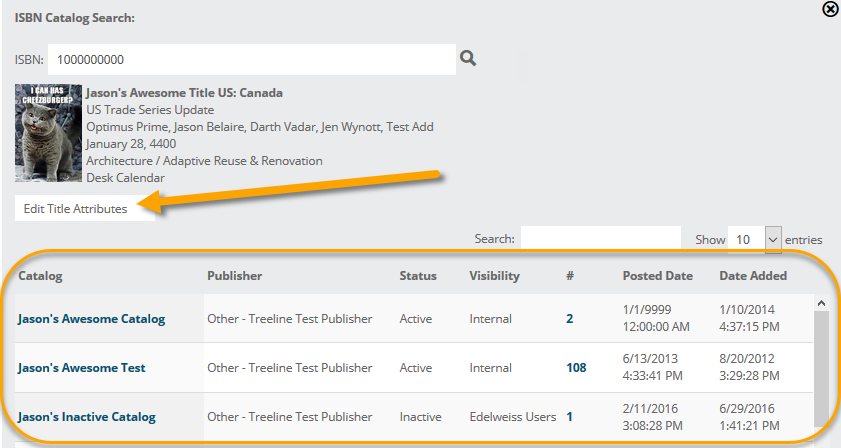841x448 pixels.
Task: Sort by Visibility column header
Action: coord(496,275)
